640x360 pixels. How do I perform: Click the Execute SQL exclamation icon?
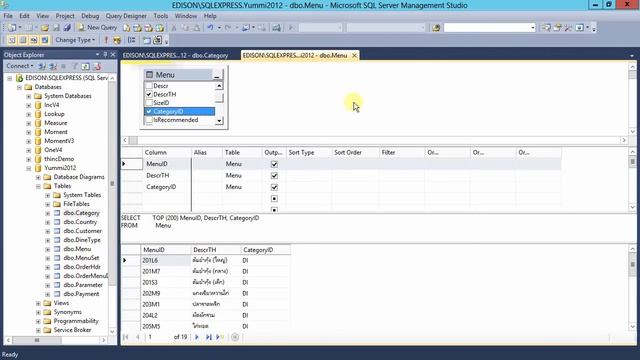coord(106,40)
